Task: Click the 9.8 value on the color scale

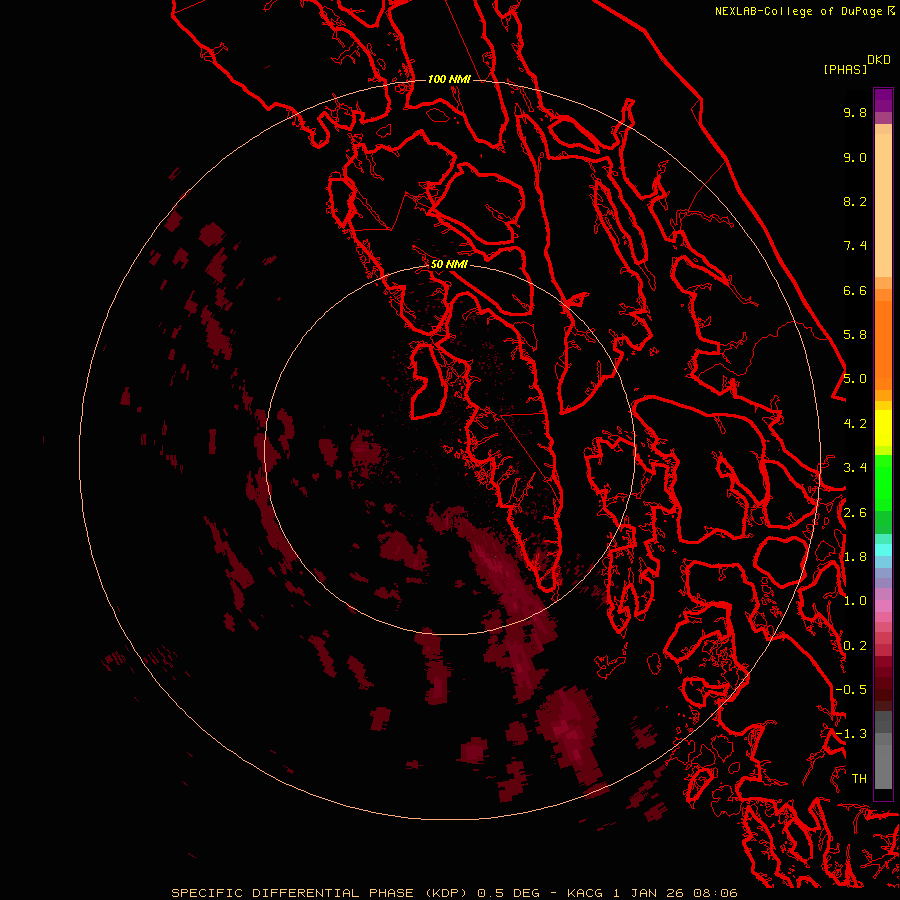Action: tap(855, 112)
